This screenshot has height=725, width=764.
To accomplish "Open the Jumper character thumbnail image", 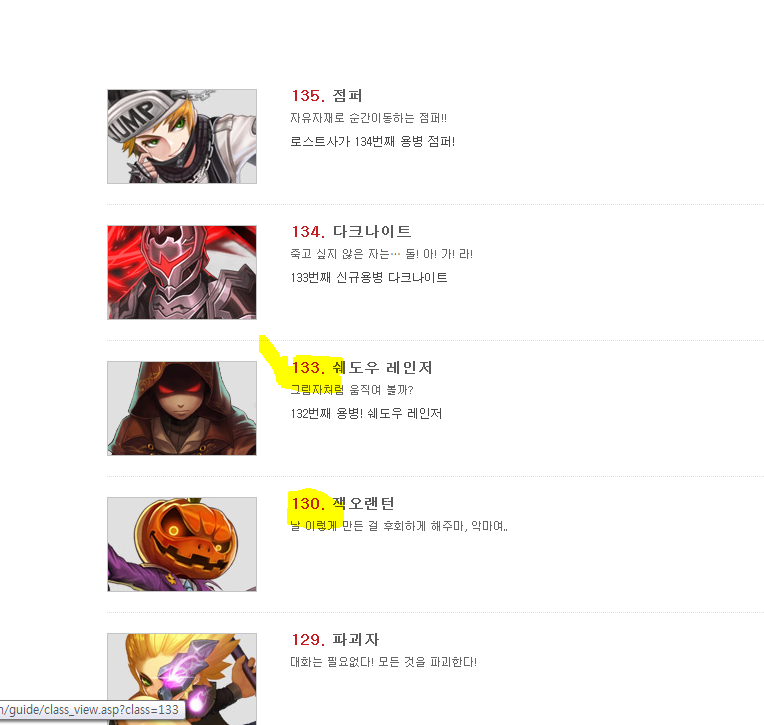I will (182, 136).
